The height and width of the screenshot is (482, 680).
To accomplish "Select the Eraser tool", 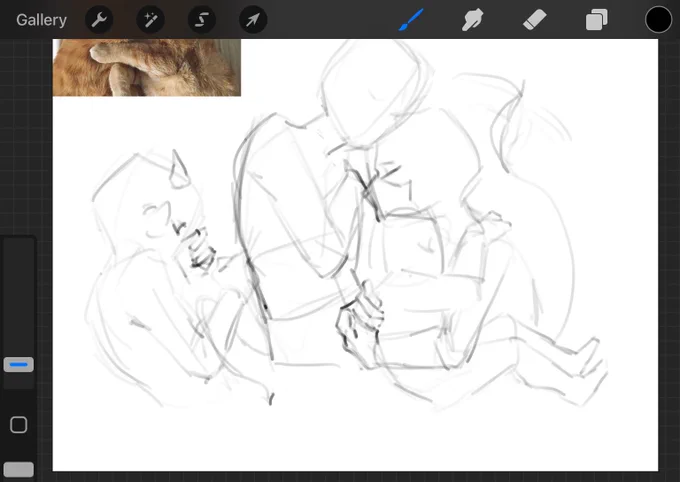I will tap(534, 20).
